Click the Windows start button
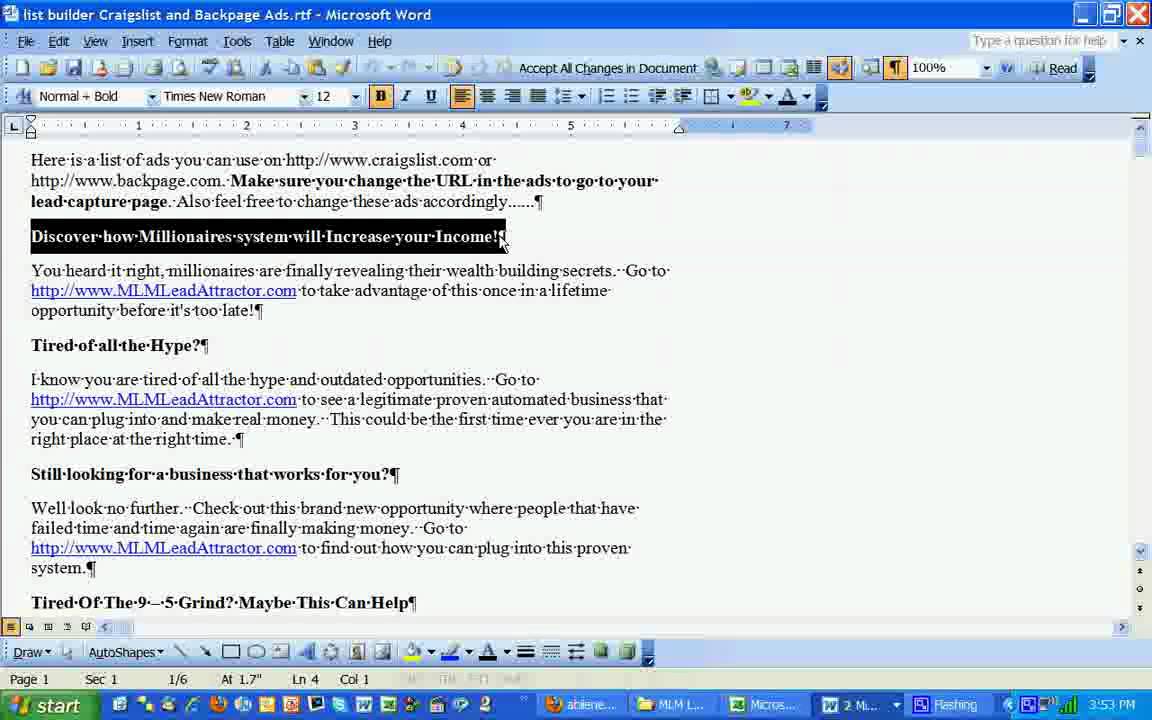This screenshot has height=720, width=1152. (x=48, y=705)
